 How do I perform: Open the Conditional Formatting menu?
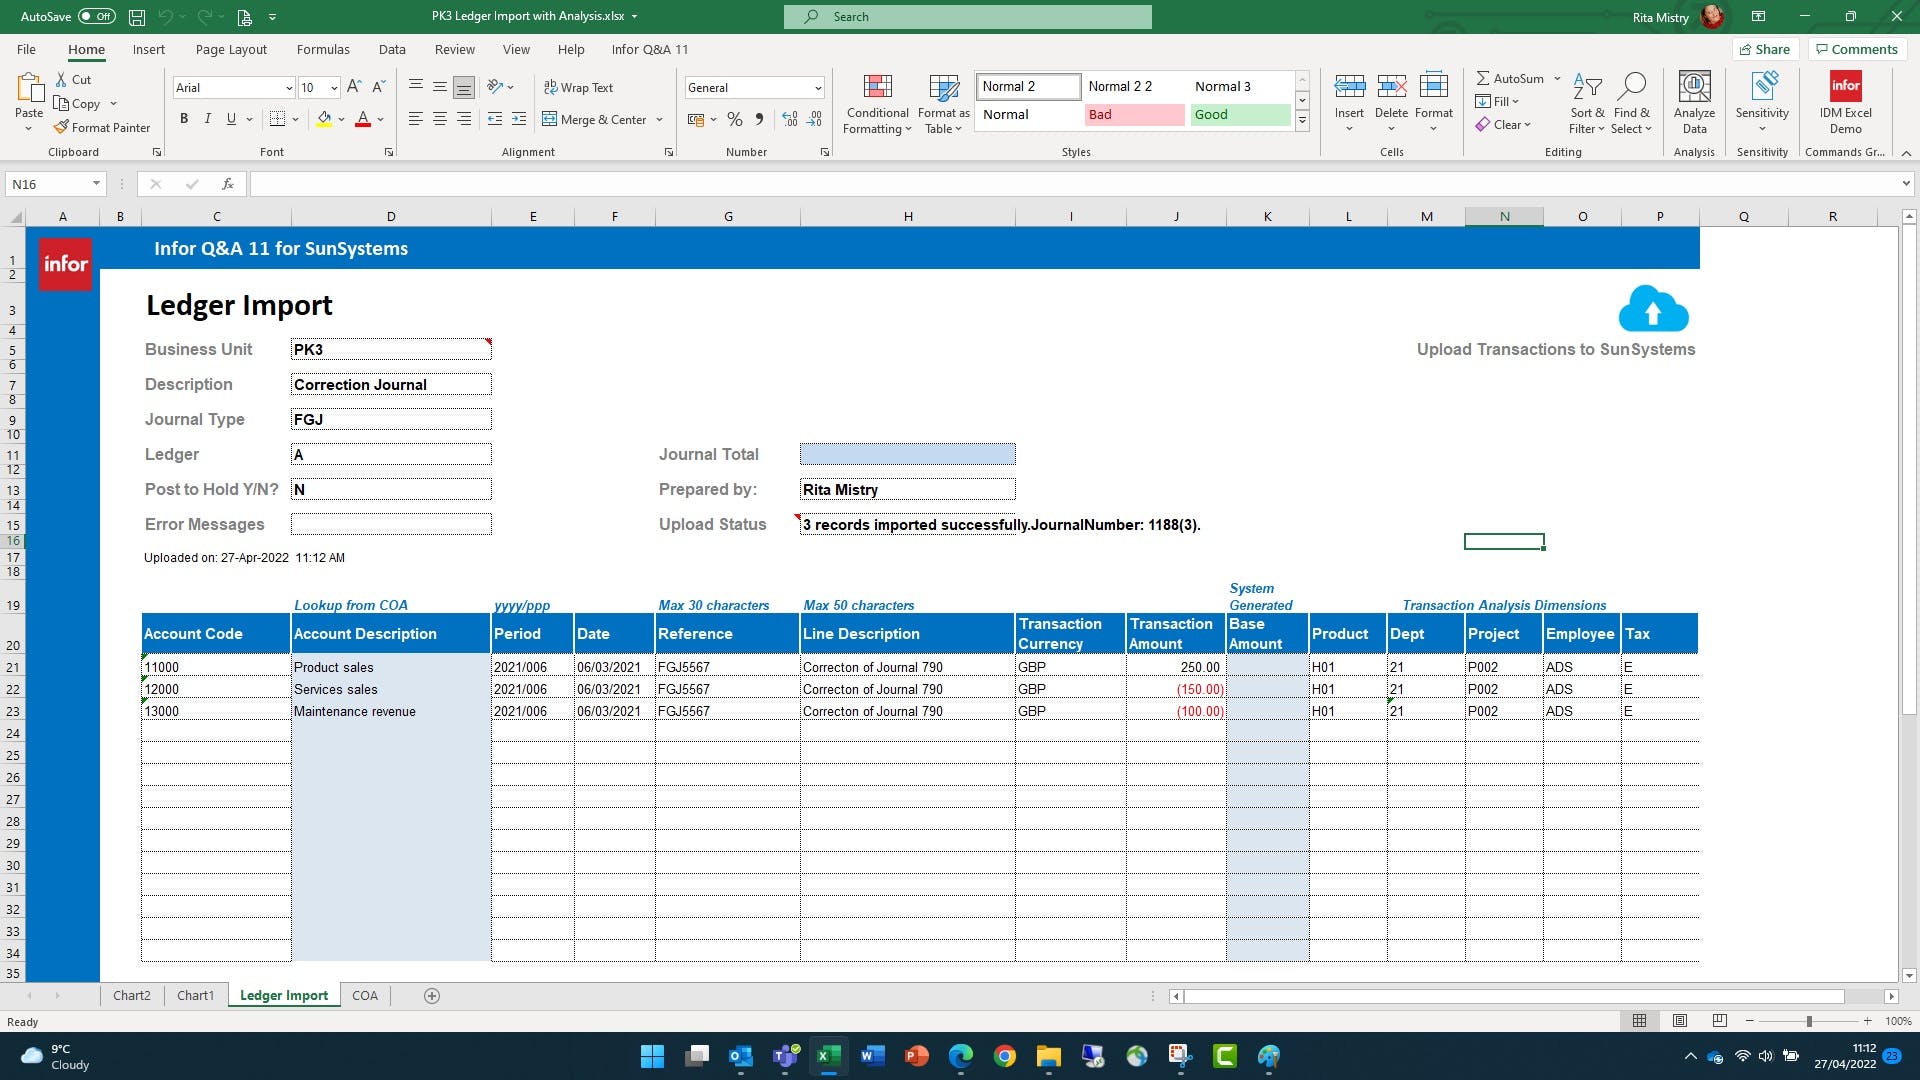(x=877, y=103)
